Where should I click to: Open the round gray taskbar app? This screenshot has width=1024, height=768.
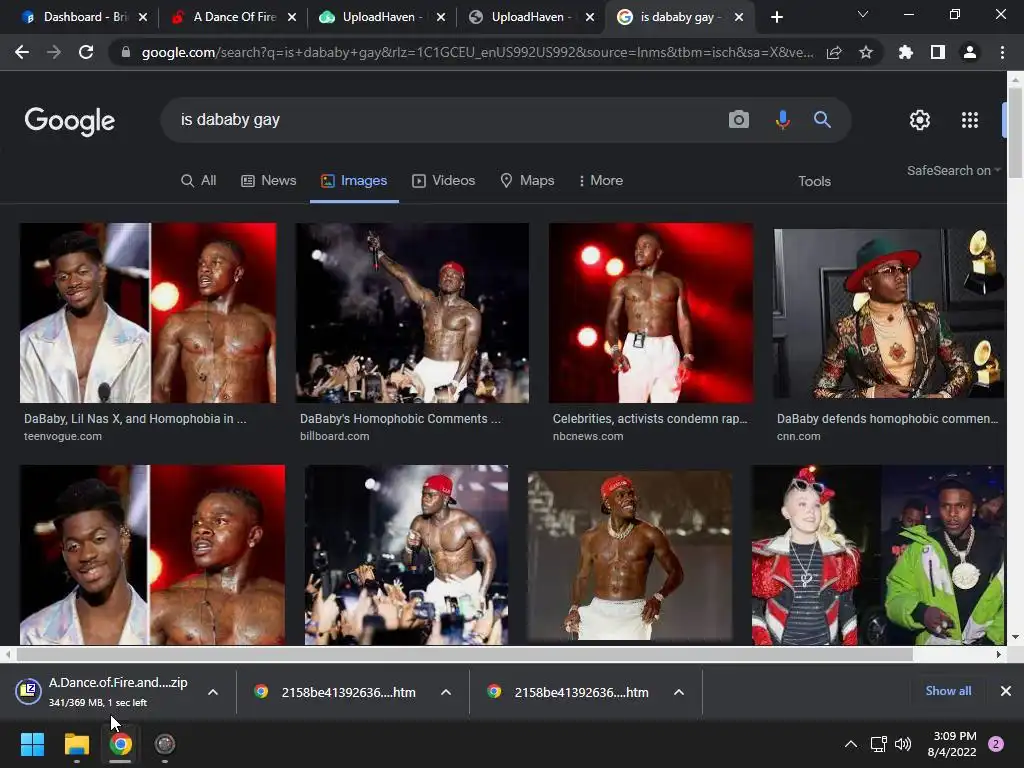click(165, 744)
